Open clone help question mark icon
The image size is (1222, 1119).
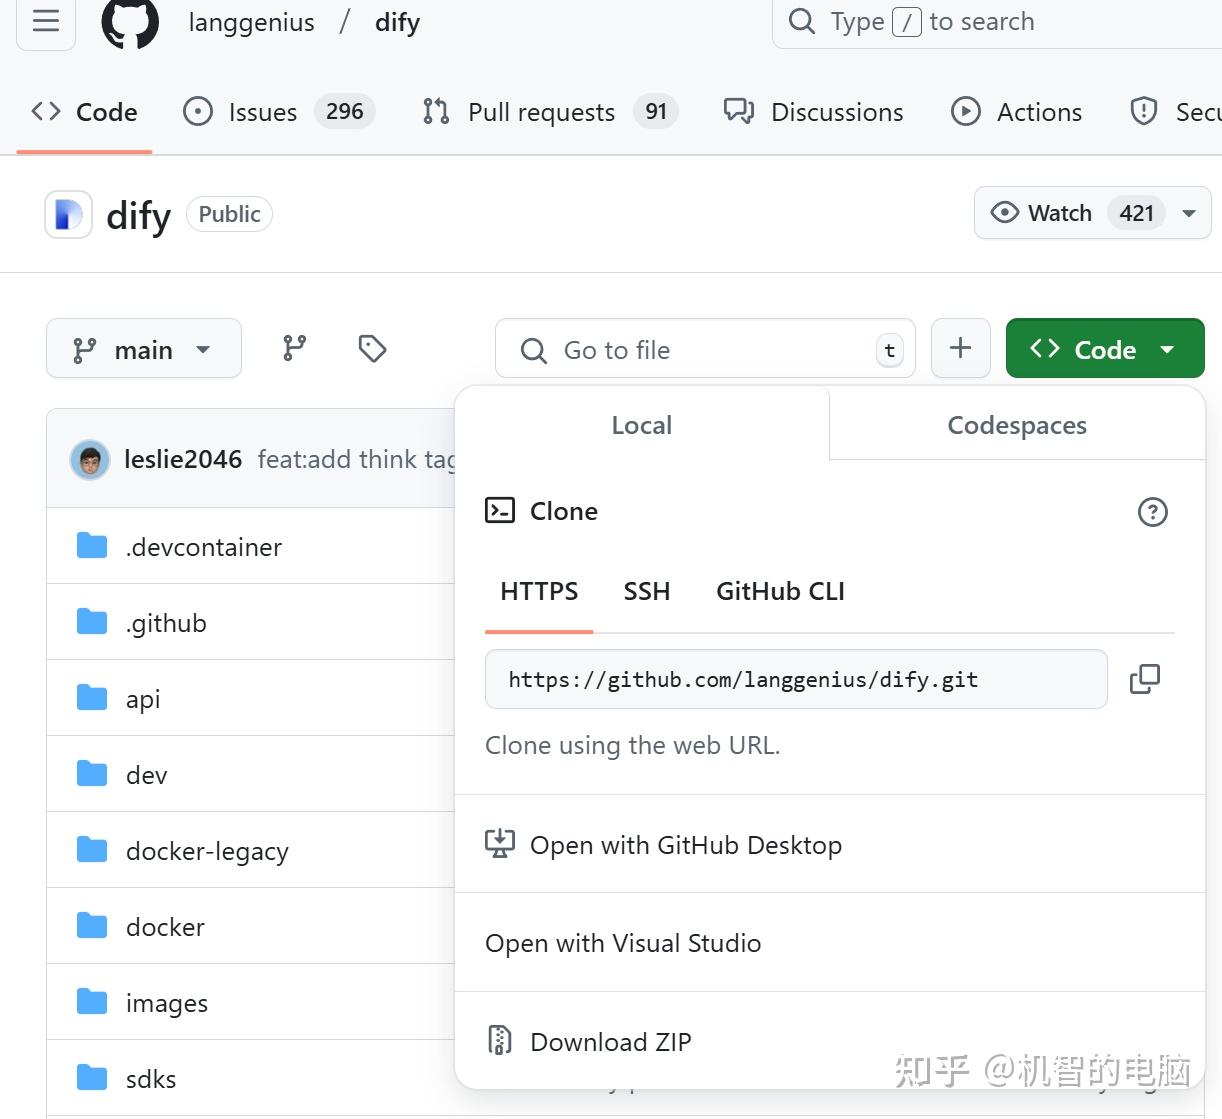pos(1152,512)
